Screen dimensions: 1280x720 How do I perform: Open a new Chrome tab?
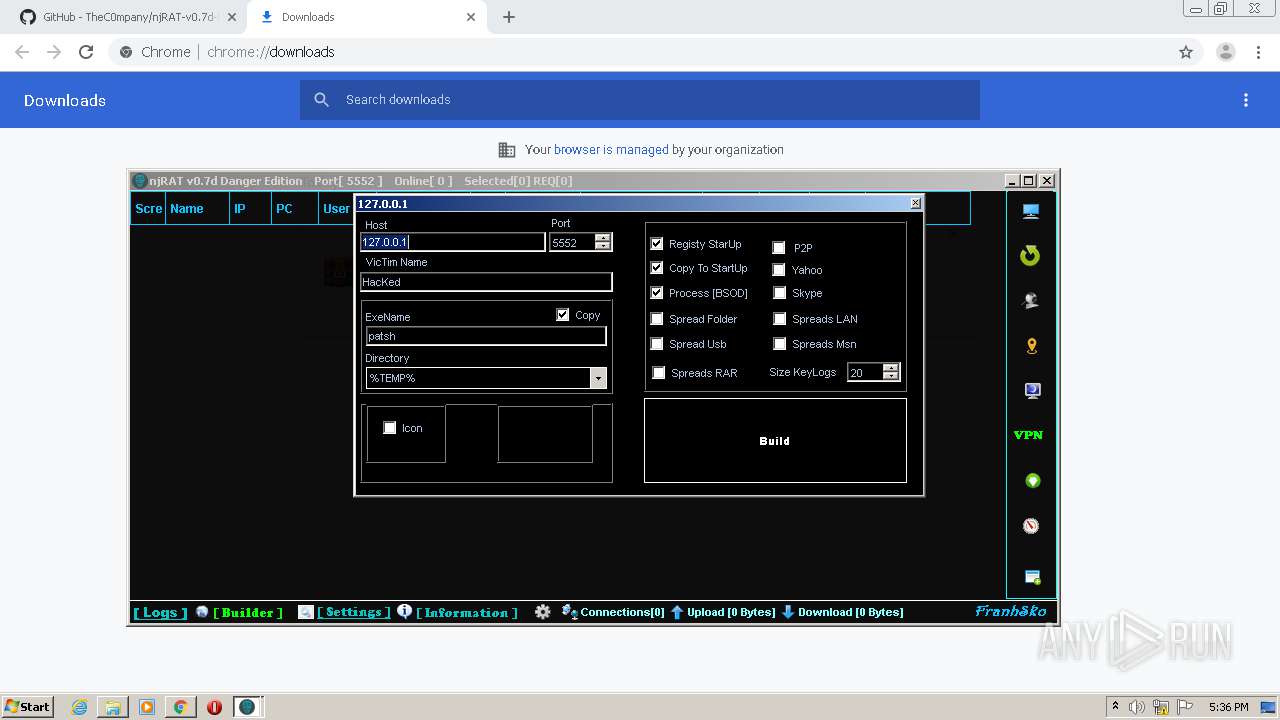pyautogui.click(x=509, y=17)
